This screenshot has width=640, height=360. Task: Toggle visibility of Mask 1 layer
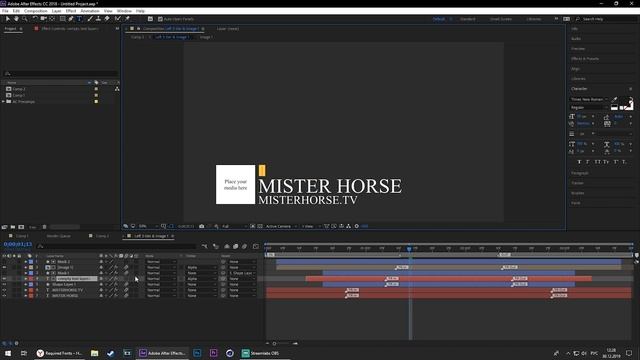pos(4,273)
